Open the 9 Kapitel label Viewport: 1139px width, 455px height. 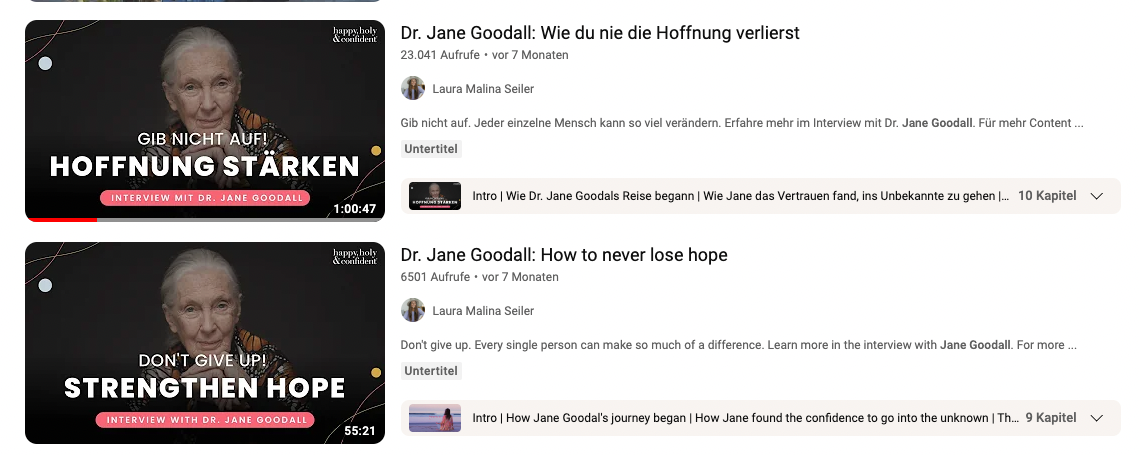1050,417
